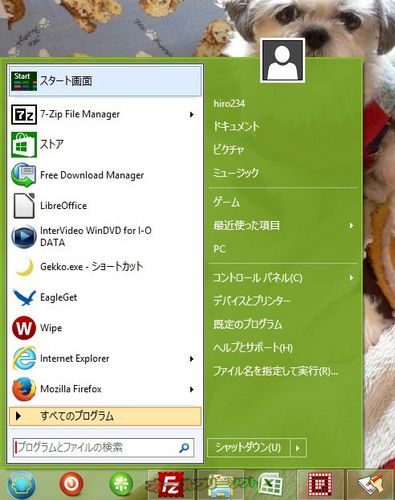Click the green Store bag icon
This screenshot has width=395, height=500.
(24, 145)
